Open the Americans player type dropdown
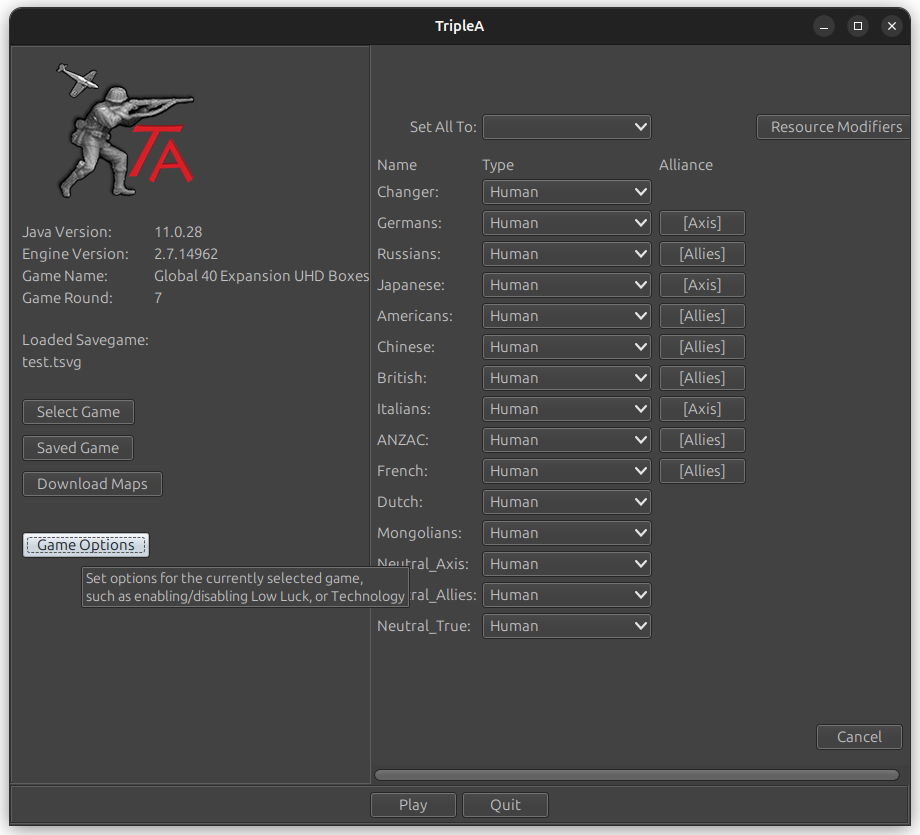Screen dimensions: 920x835 click(566, 315)
